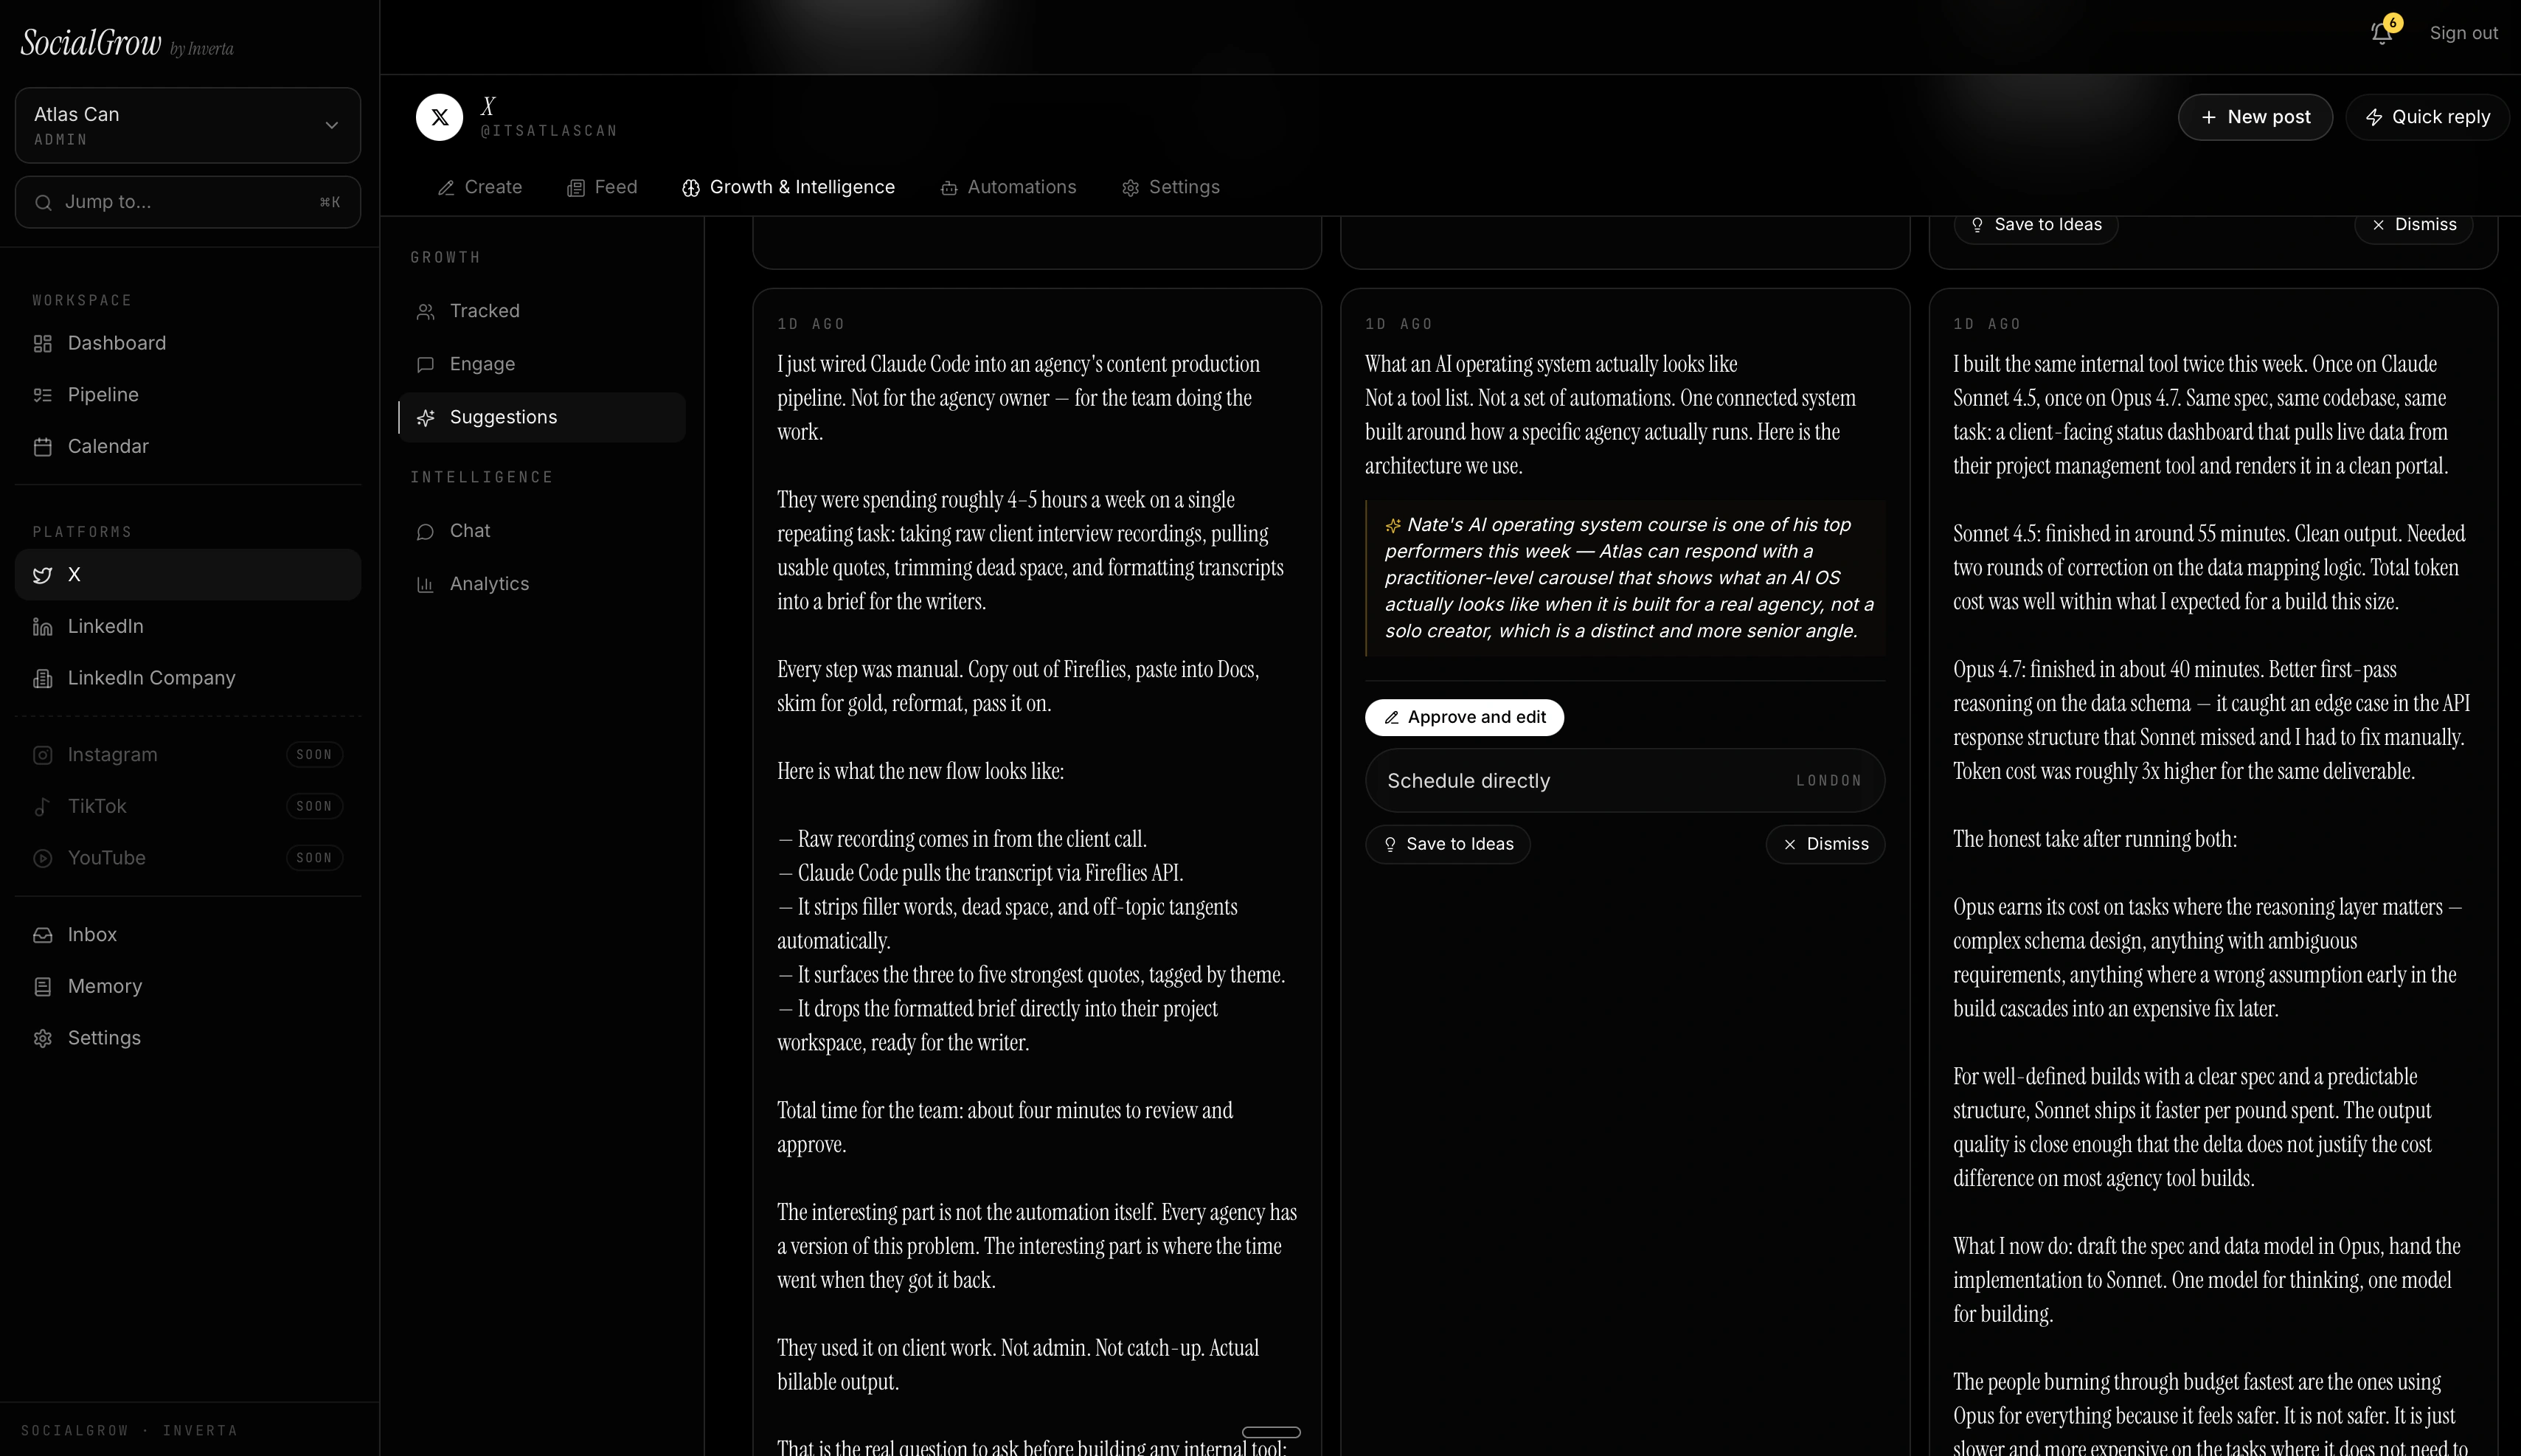Open the top Settings tab

pos(1170,187)
